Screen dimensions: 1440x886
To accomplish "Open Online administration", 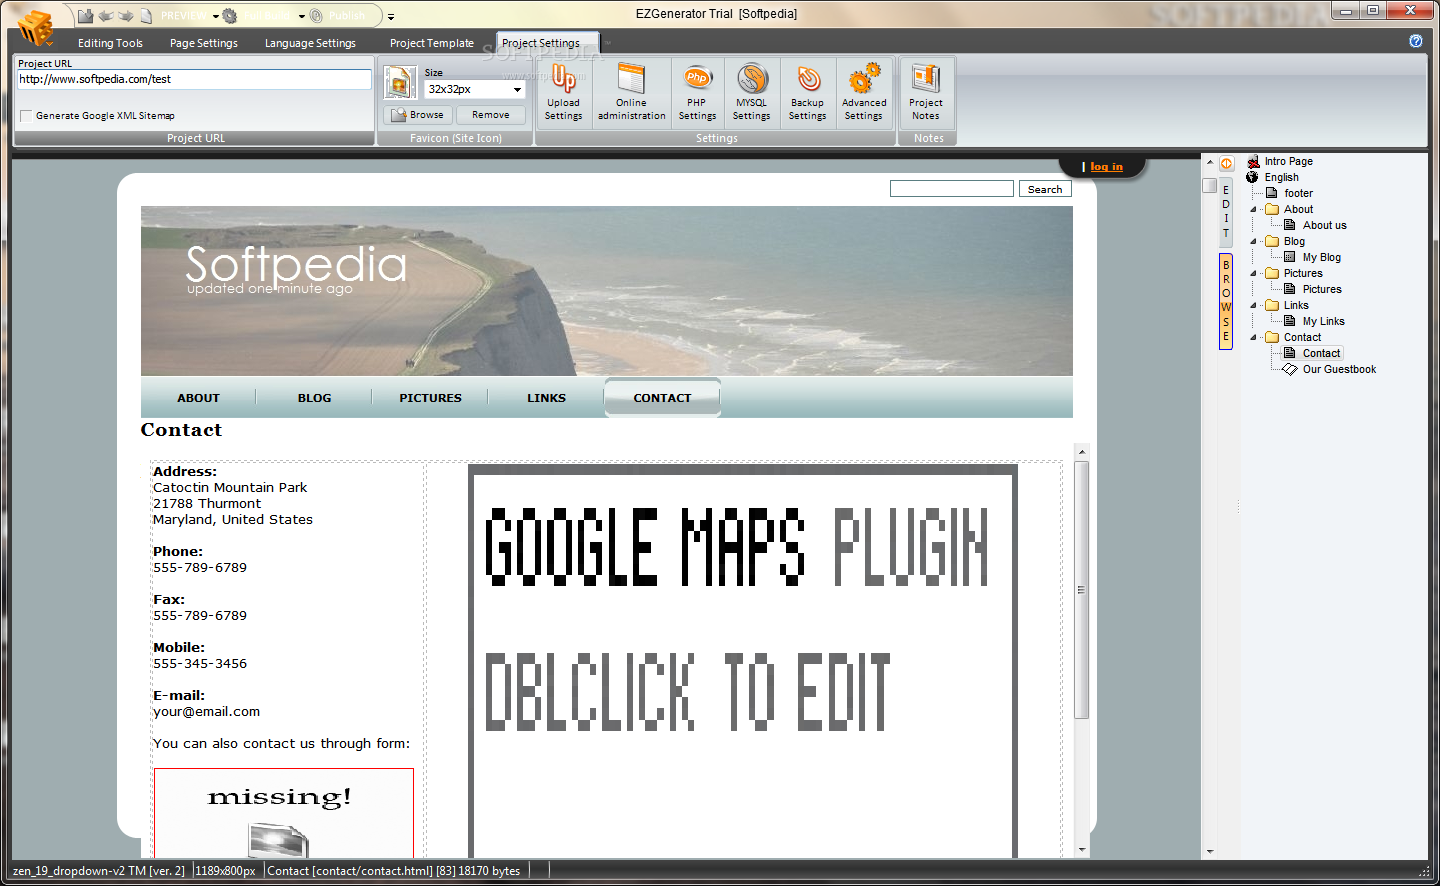I will click(x=632, y=92).
